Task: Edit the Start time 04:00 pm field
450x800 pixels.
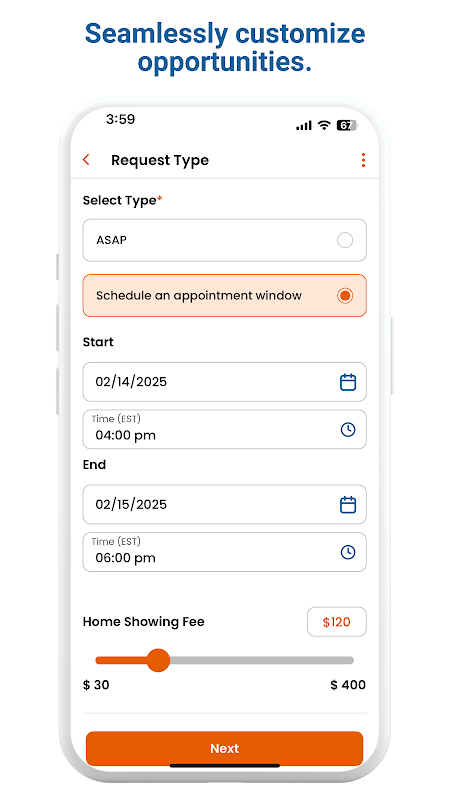Action: click(x=224, y=430)
